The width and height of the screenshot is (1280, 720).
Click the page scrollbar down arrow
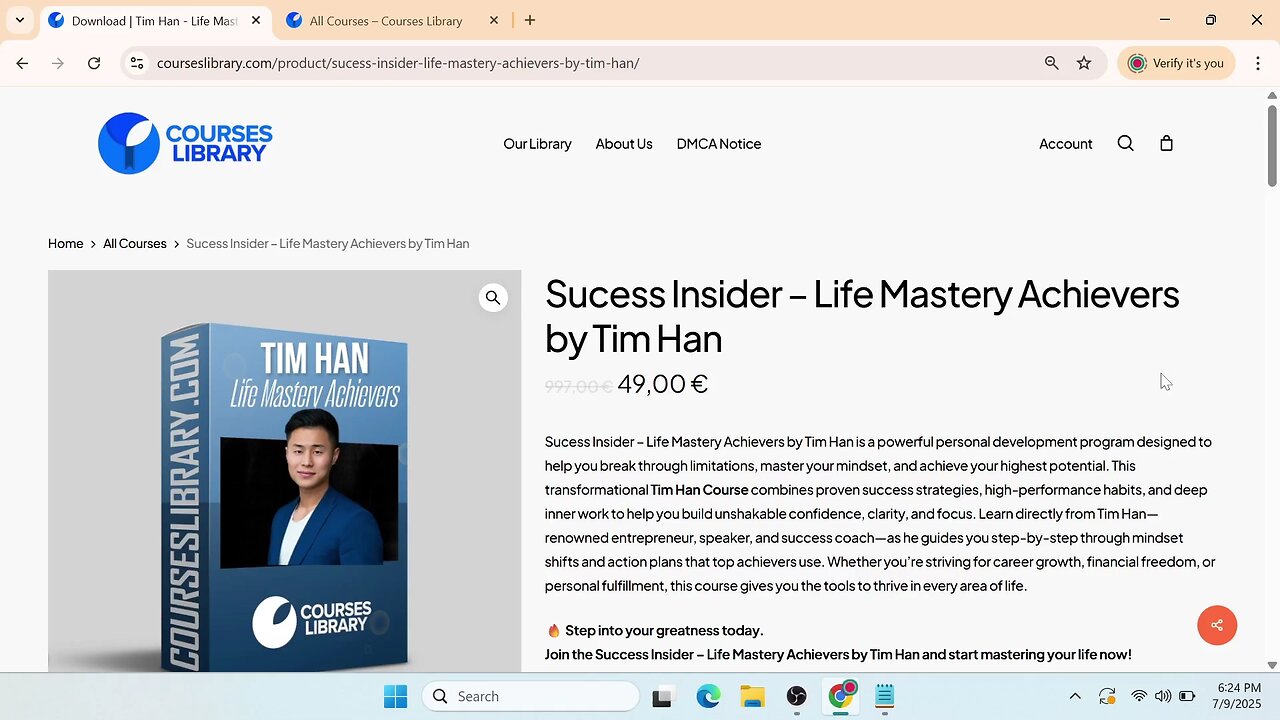(x=1272, y=665)
